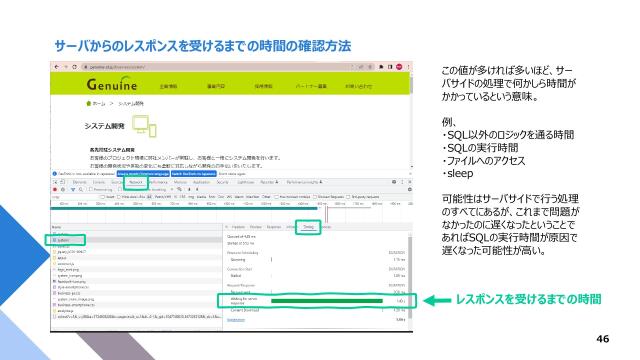The height and width of the screenshot is (360, 640).
Task: Toggle the Preserve log checkbox
Action: click(91, 189)
